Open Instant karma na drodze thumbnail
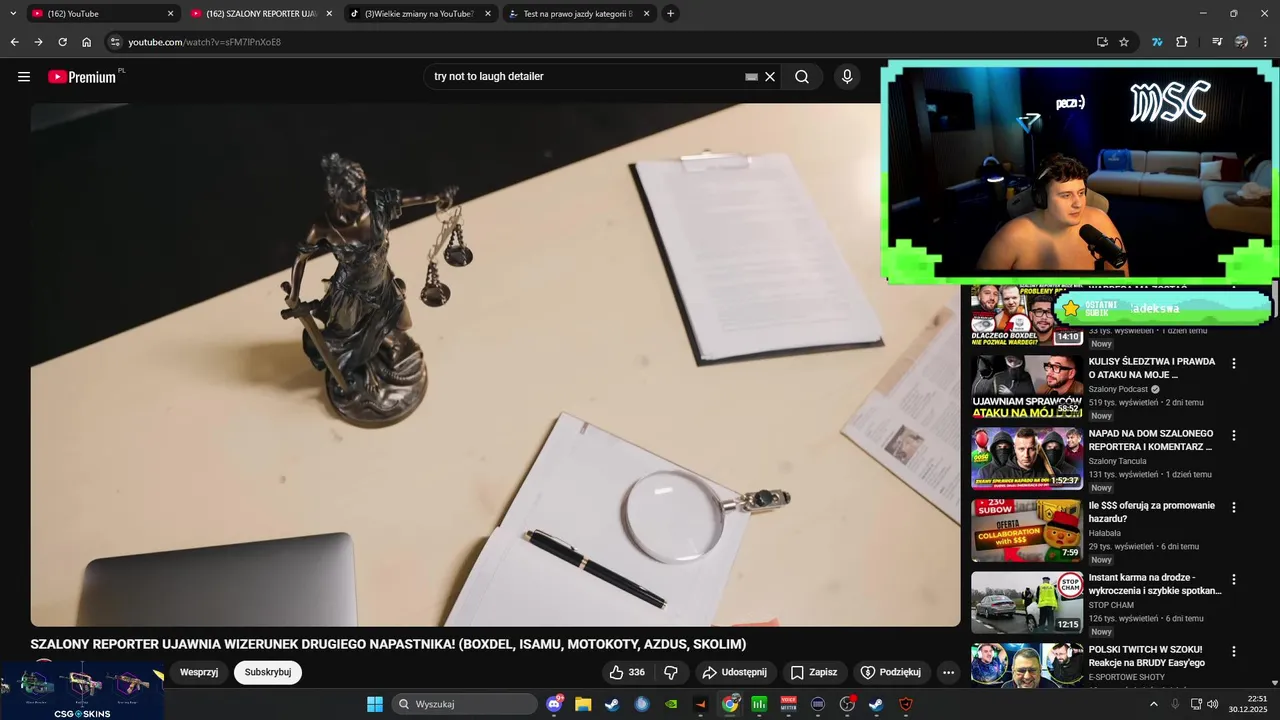The height and width of the screenshot is (720, 1280). (1027, 603)
